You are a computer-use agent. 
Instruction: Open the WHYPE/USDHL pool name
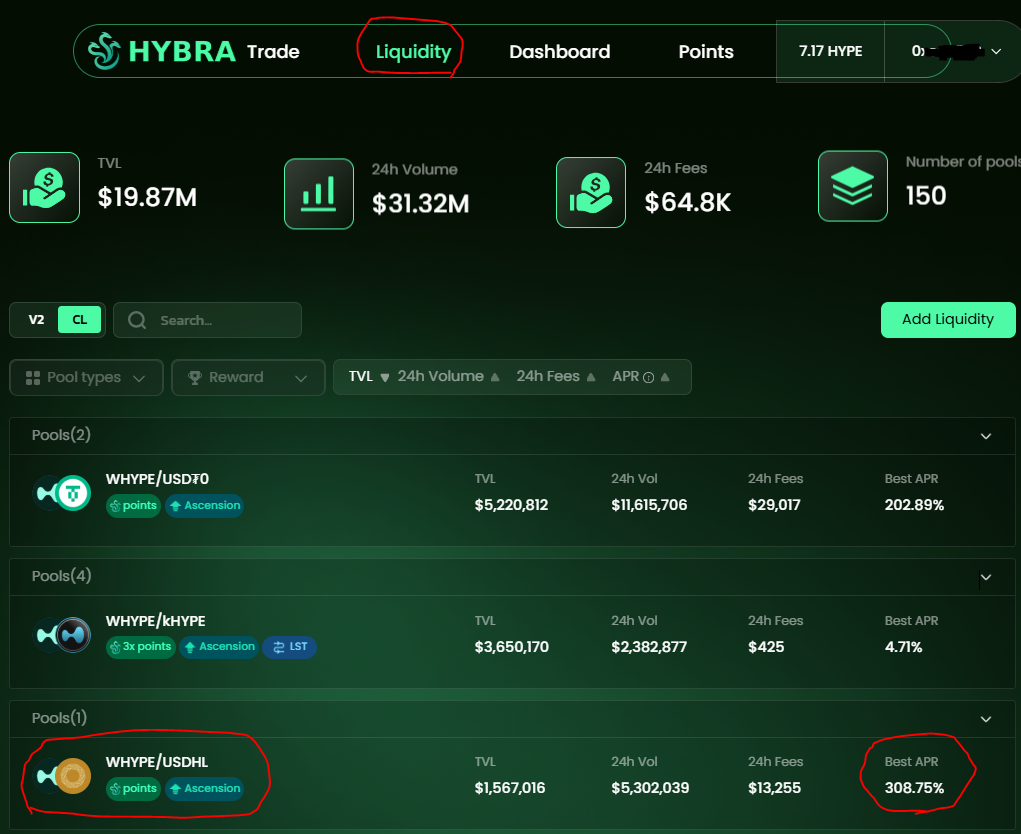157,762
